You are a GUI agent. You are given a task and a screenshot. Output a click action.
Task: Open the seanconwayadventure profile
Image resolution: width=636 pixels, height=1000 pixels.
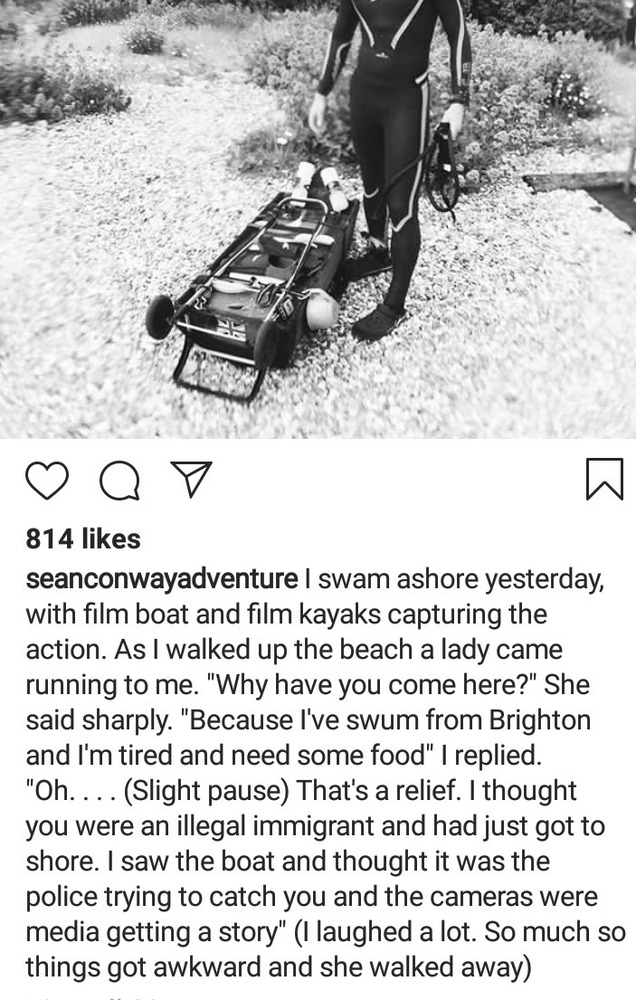[161, 579]
